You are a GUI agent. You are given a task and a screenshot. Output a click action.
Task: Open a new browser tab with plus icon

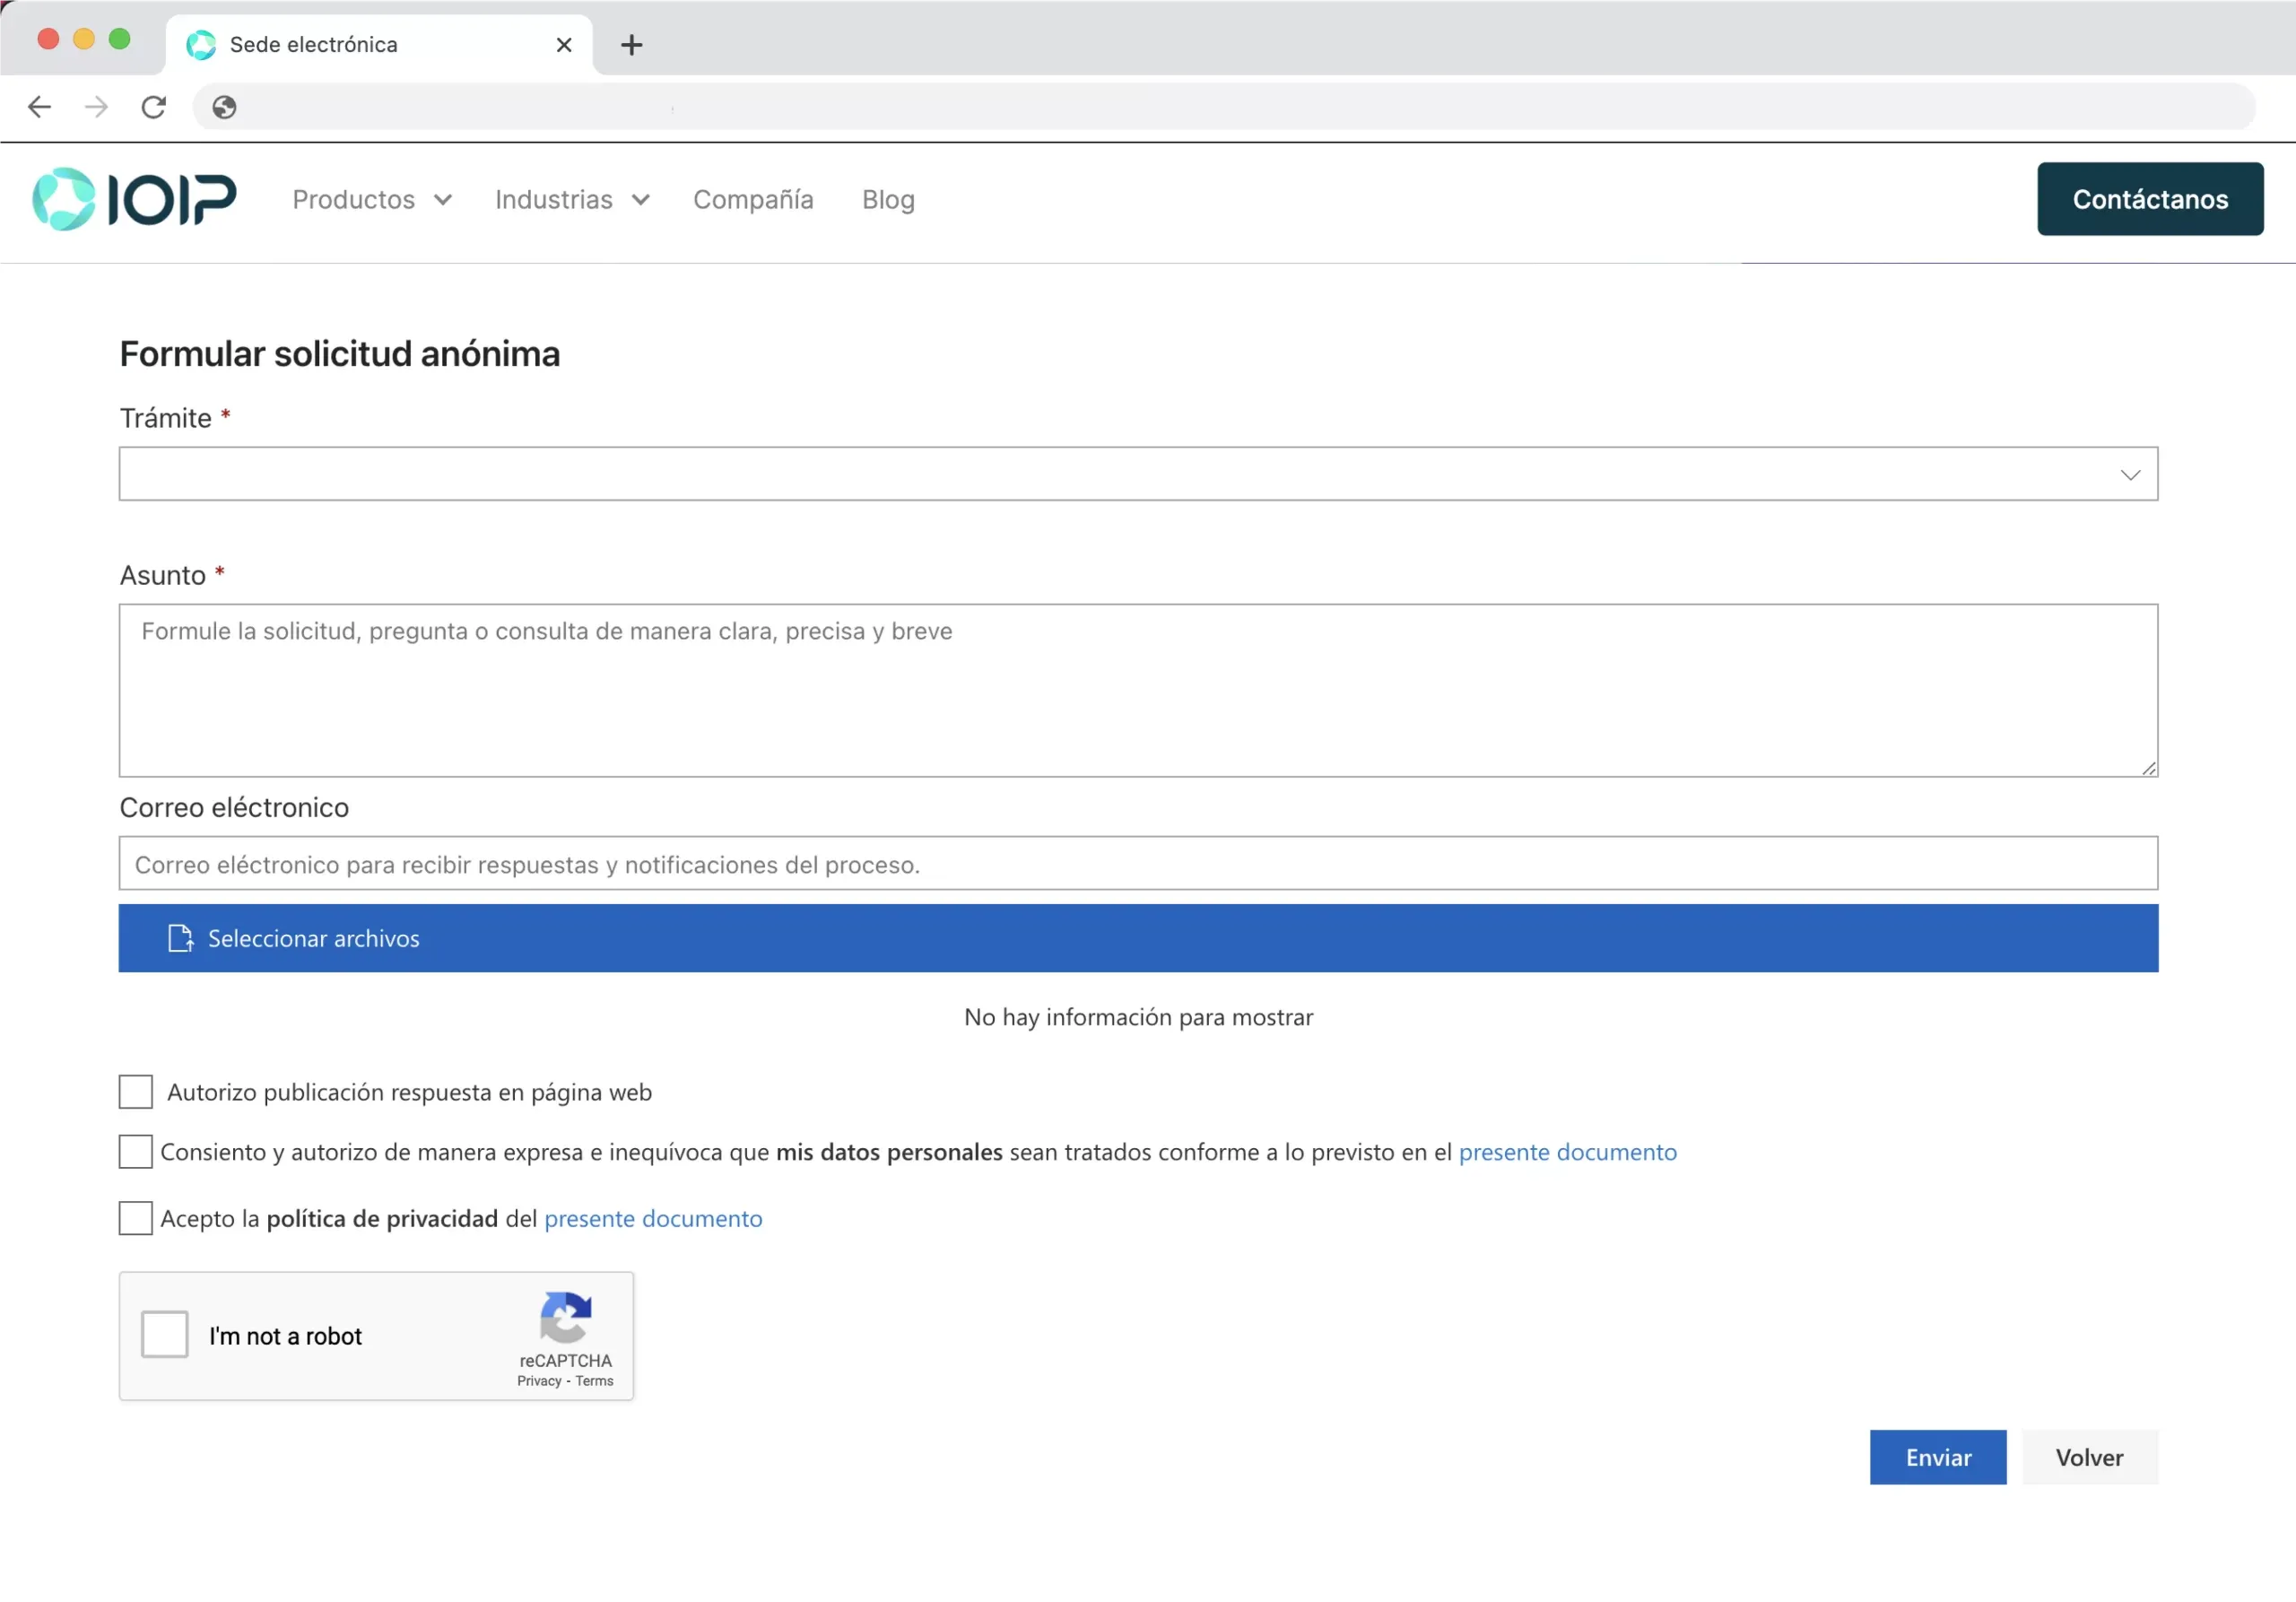tap(631, 45)
